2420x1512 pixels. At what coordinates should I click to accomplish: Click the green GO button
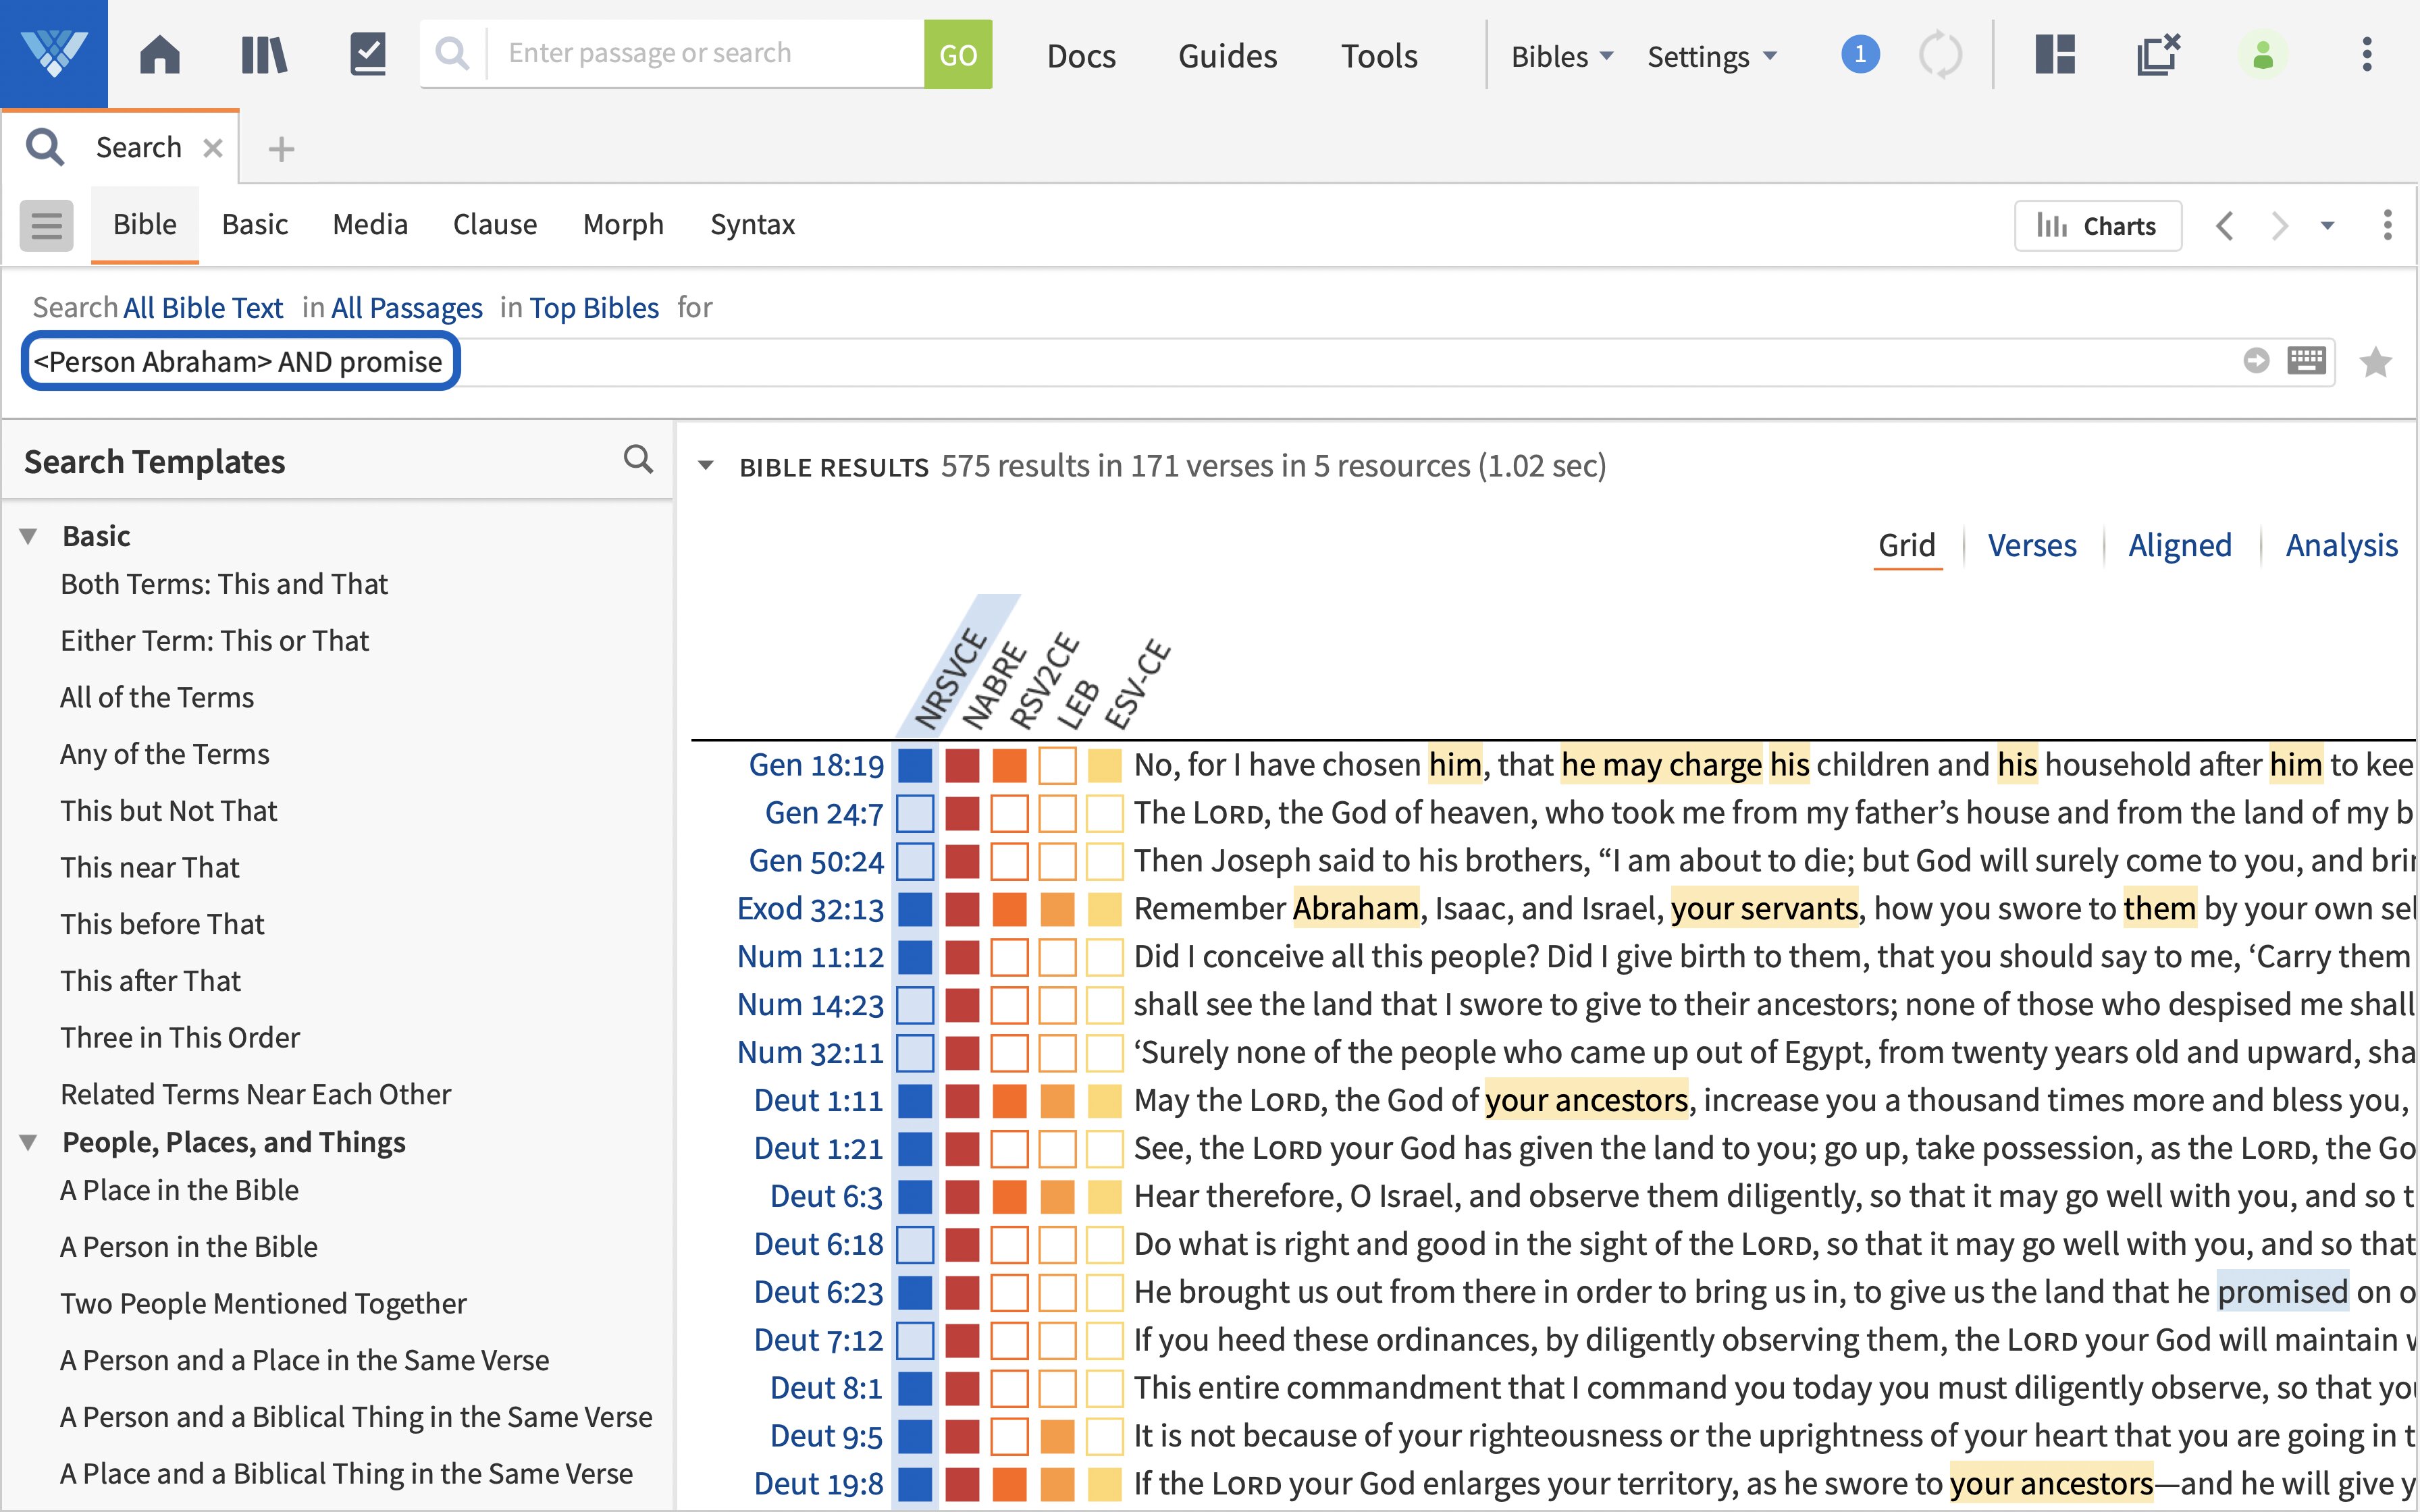pyautogui.click(x=957, y=54)
